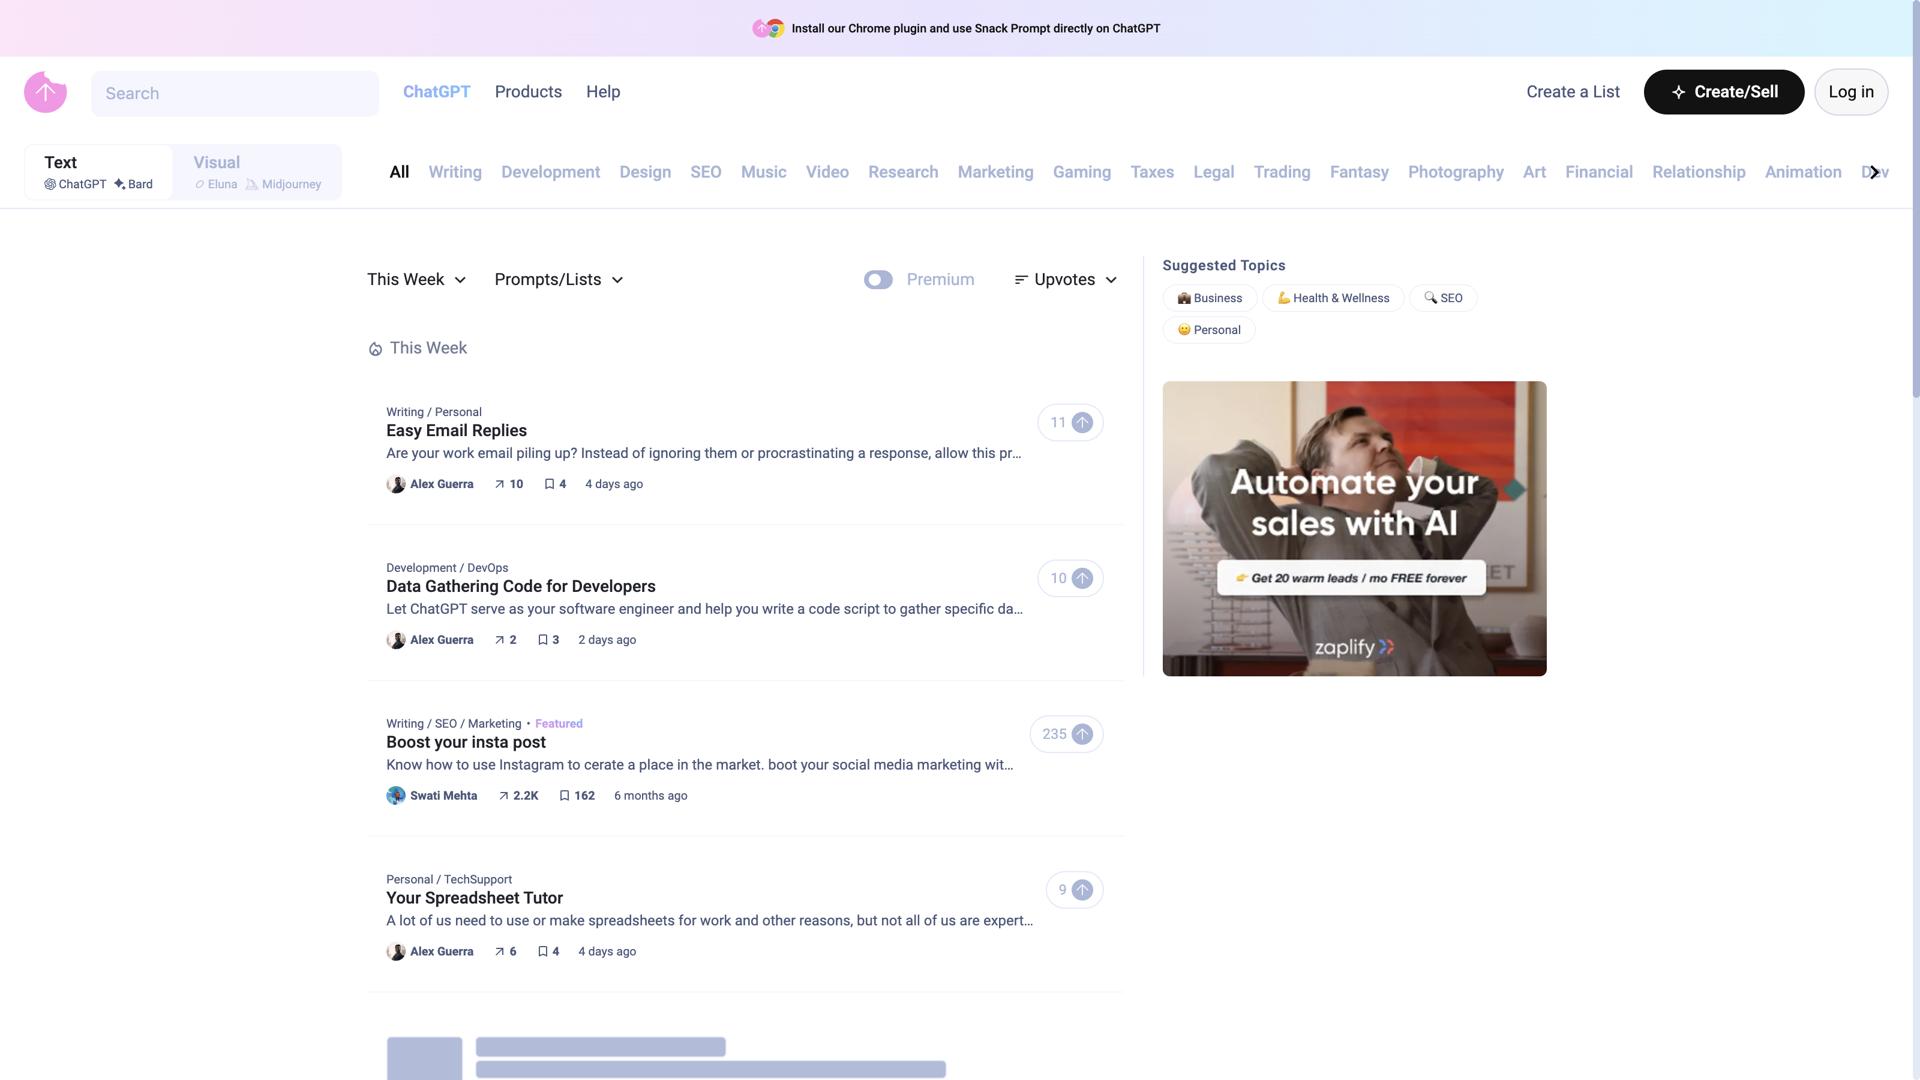This screenshot has width=1920, height=1080.
Task: Enable the Premium toggle switch
Action: click(878, 280)
